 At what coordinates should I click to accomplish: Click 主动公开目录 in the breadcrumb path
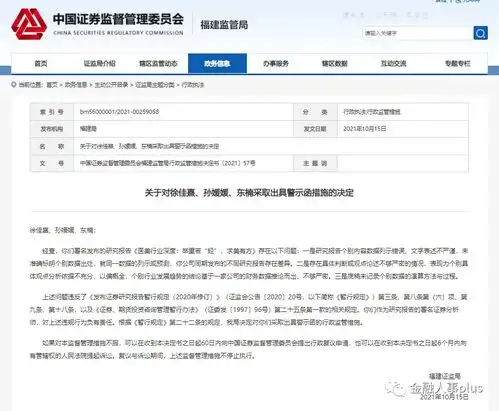(111, 85)
